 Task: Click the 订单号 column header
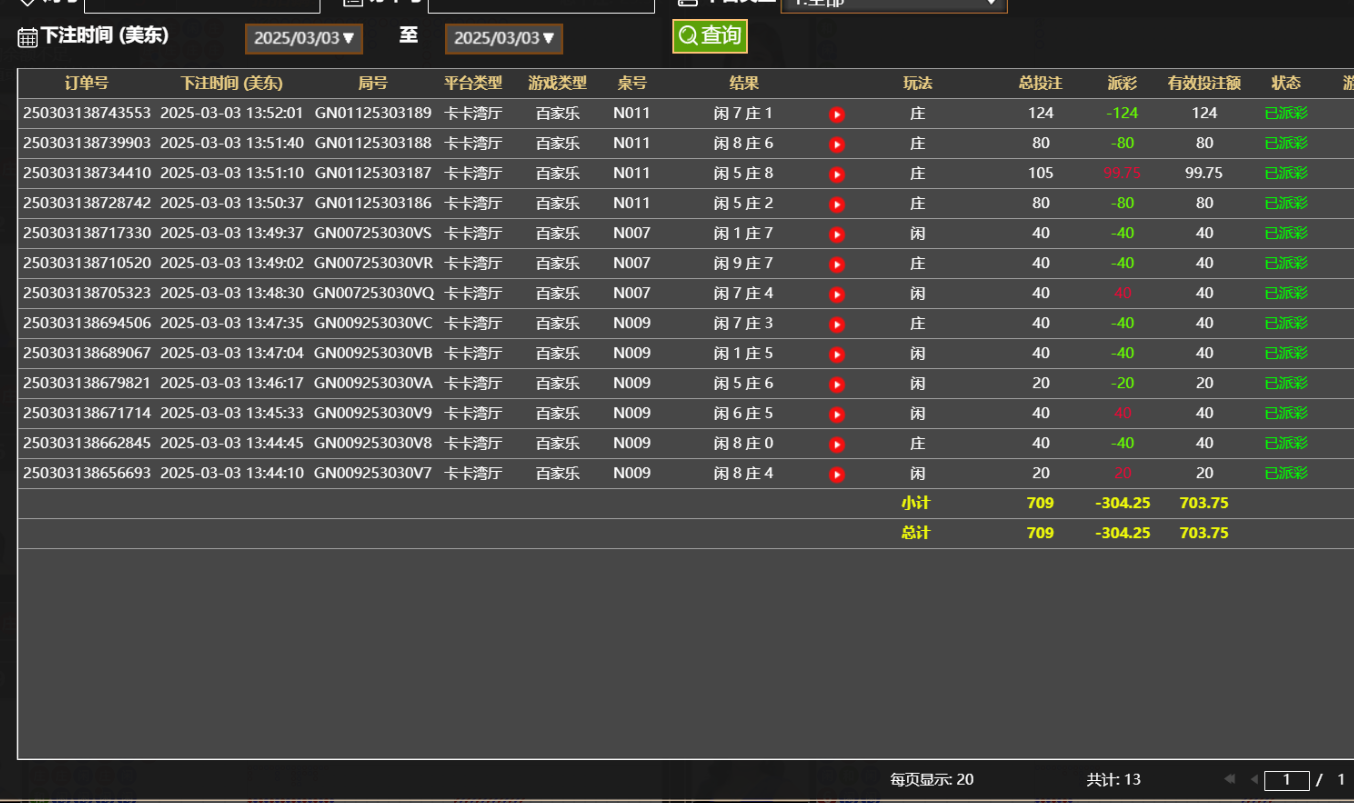[86, 83]
